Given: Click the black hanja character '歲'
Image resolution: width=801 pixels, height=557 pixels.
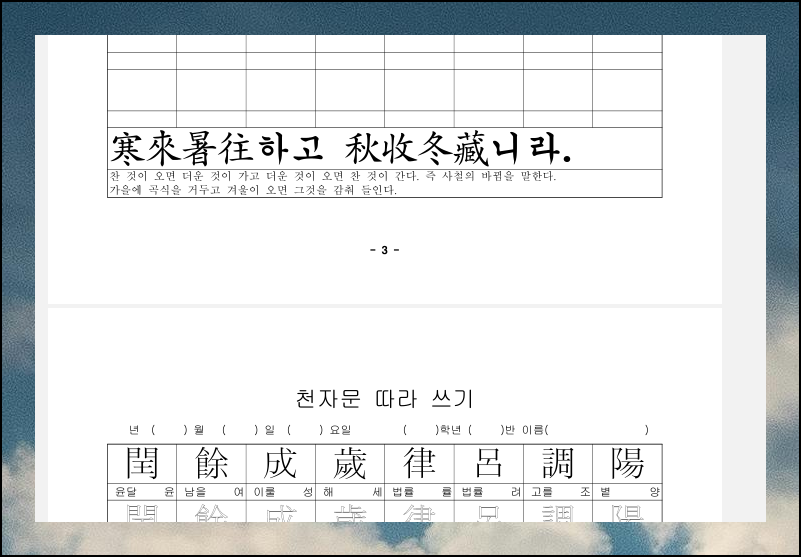Looking at the screenshot, I should pos(350,463).
